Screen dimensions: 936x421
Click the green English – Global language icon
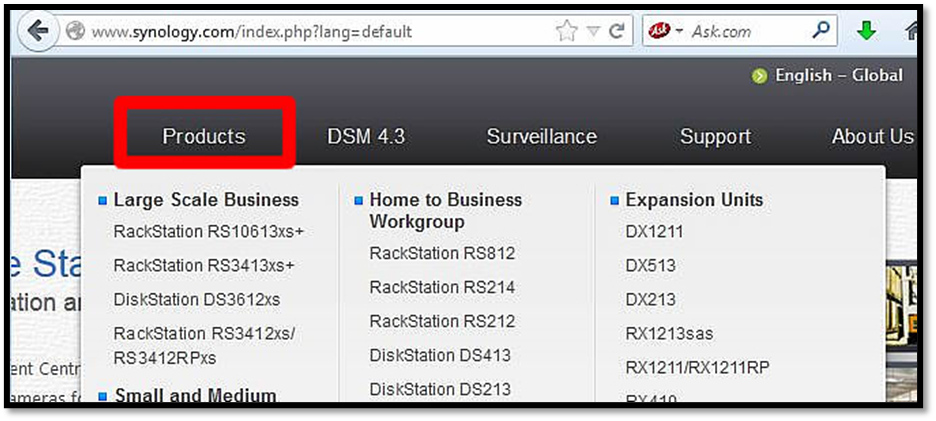pyautogui.click(x=760, y=76)
